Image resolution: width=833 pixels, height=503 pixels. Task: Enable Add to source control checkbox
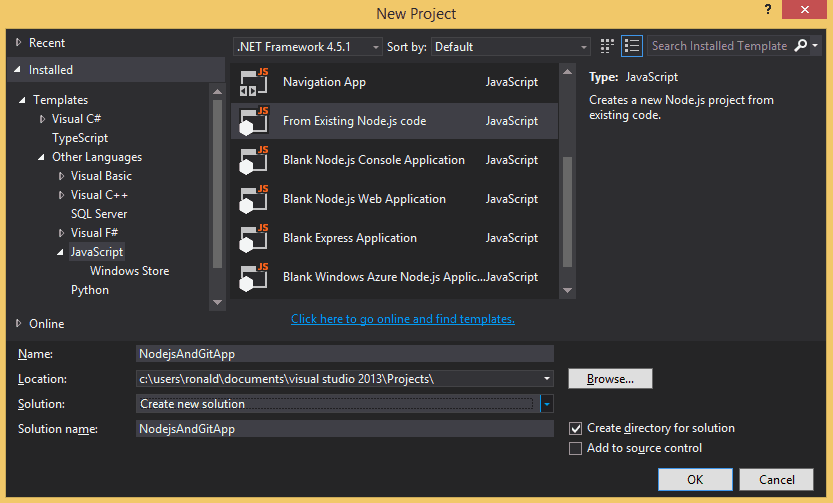pyautogui.click(x=575, y=449)
